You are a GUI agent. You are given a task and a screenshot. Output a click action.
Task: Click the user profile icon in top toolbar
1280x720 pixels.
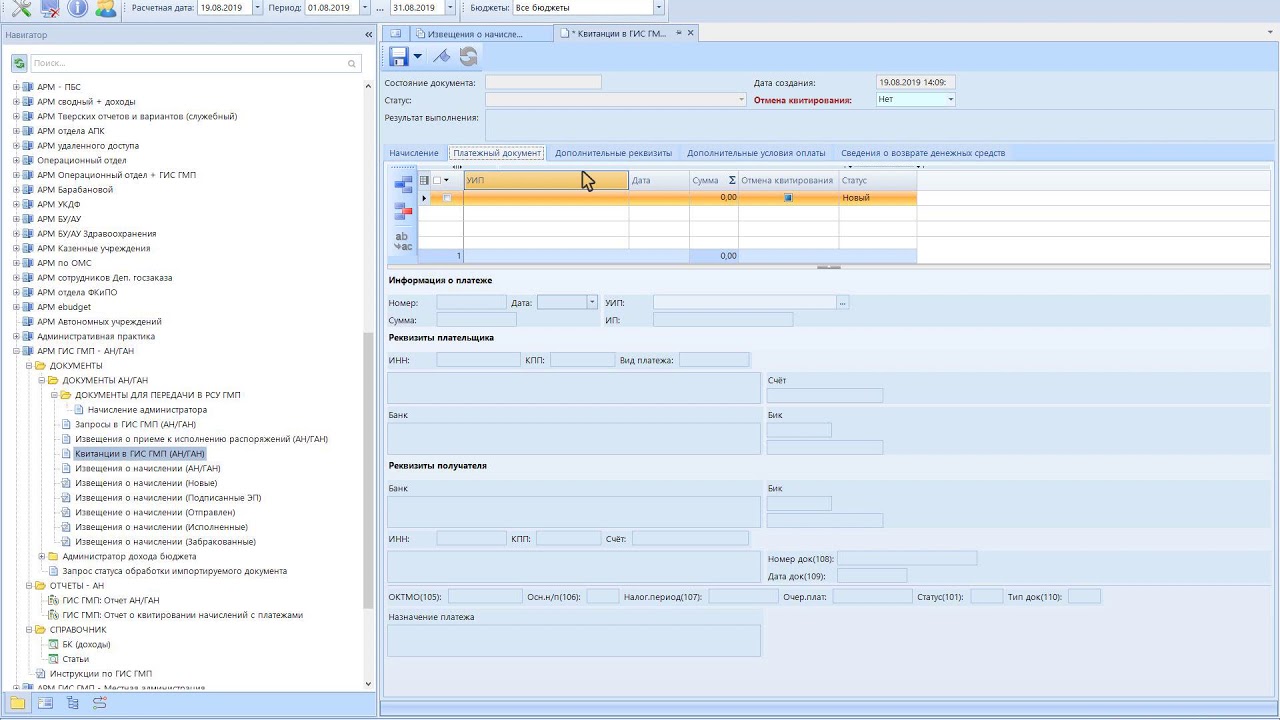(x=105, y=8)
